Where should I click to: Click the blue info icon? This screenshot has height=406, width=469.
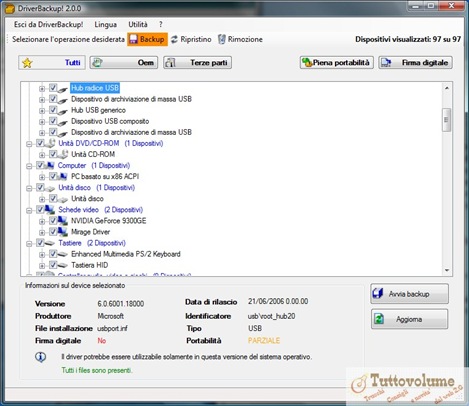tap(41, 357)
